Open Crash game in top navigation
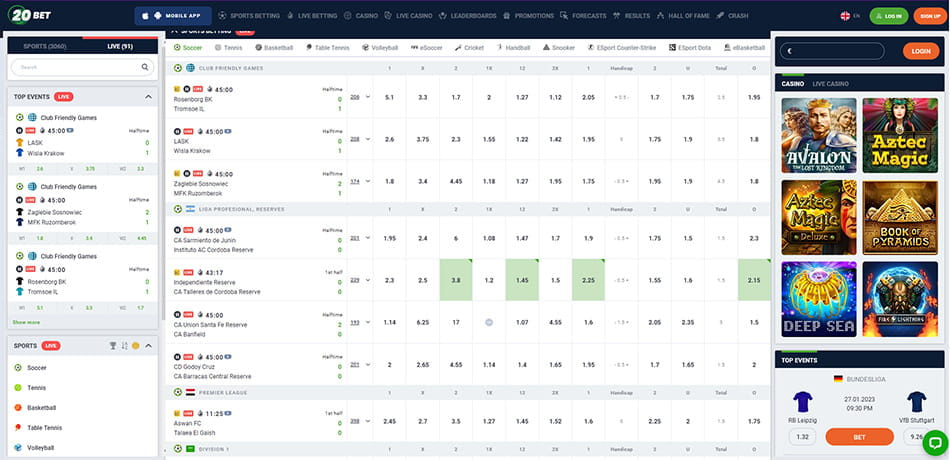Screen dimensions: 950x460 (732, 16)
